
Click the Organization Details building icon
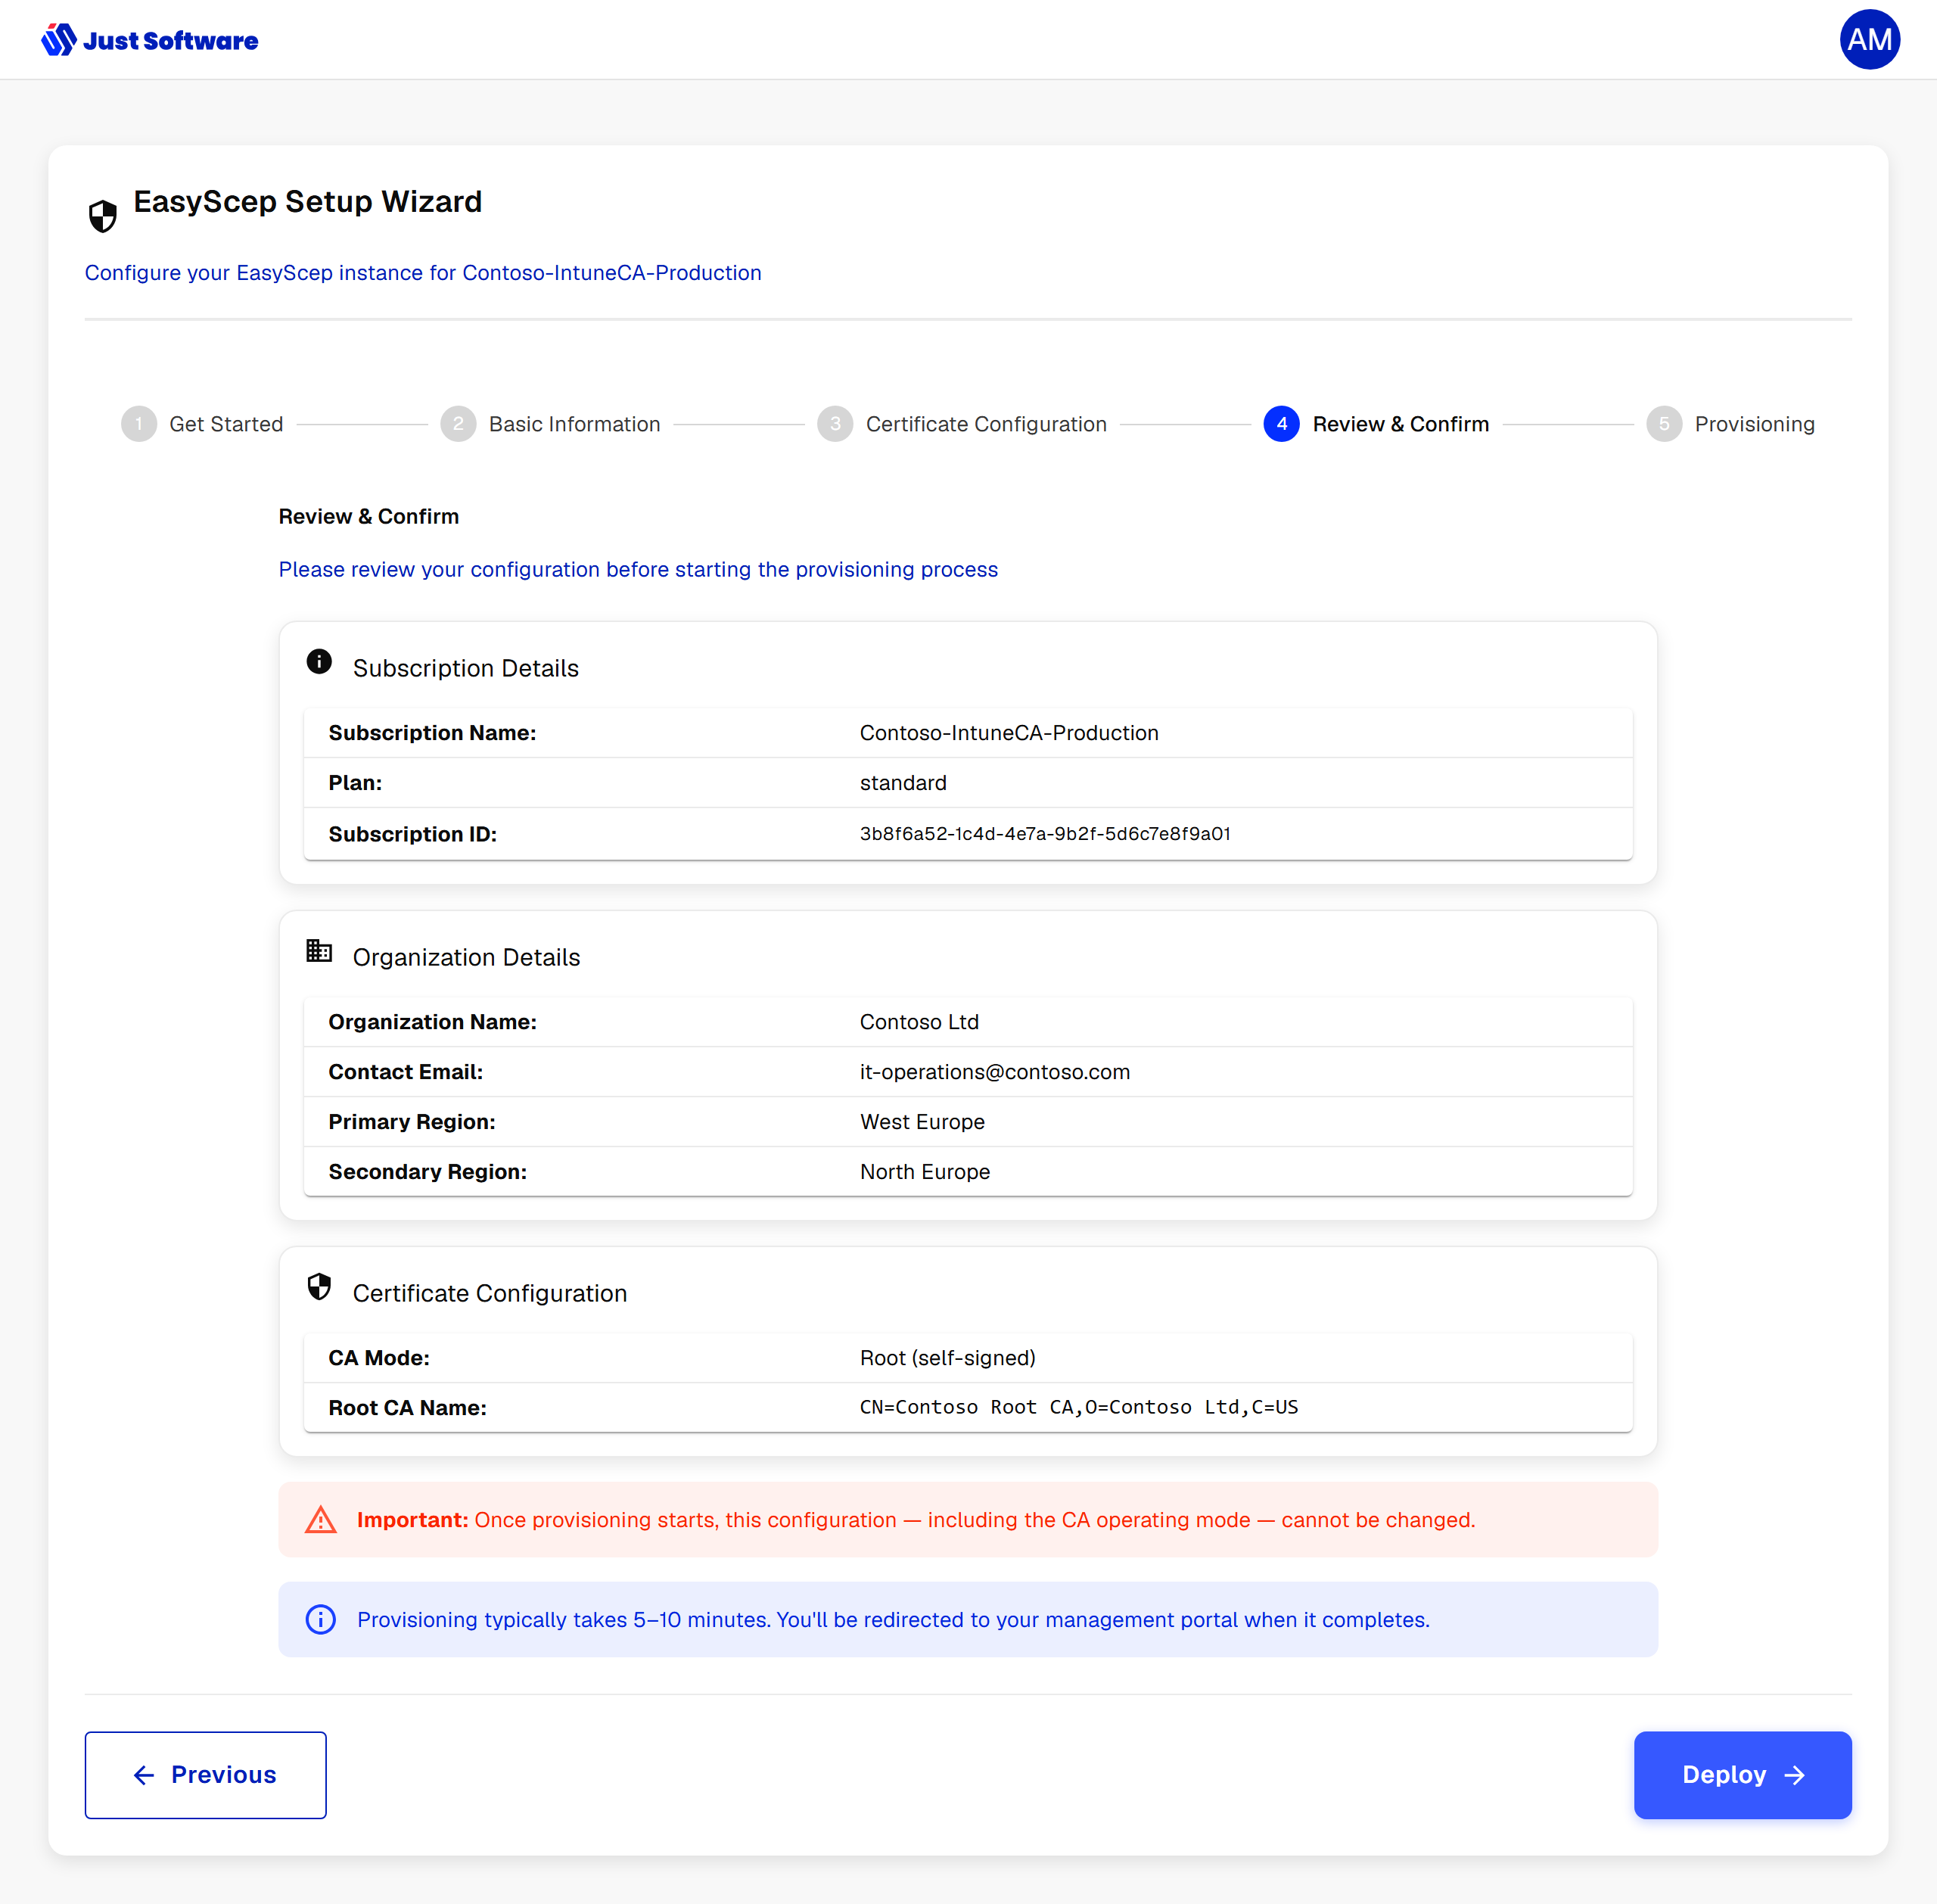tap(319, 951)
